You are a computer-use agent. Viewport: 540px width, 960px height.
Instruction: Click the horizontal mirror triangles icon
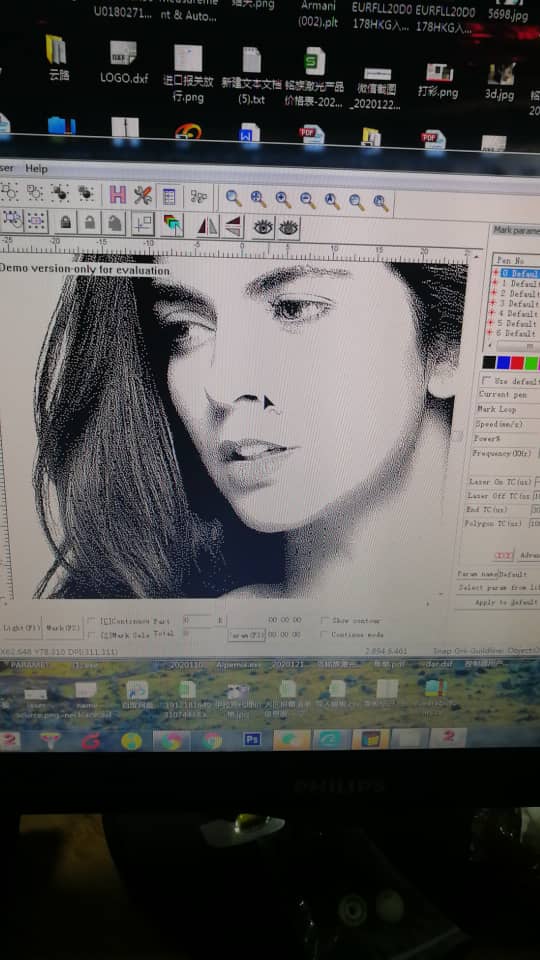[x=207, y=226]
